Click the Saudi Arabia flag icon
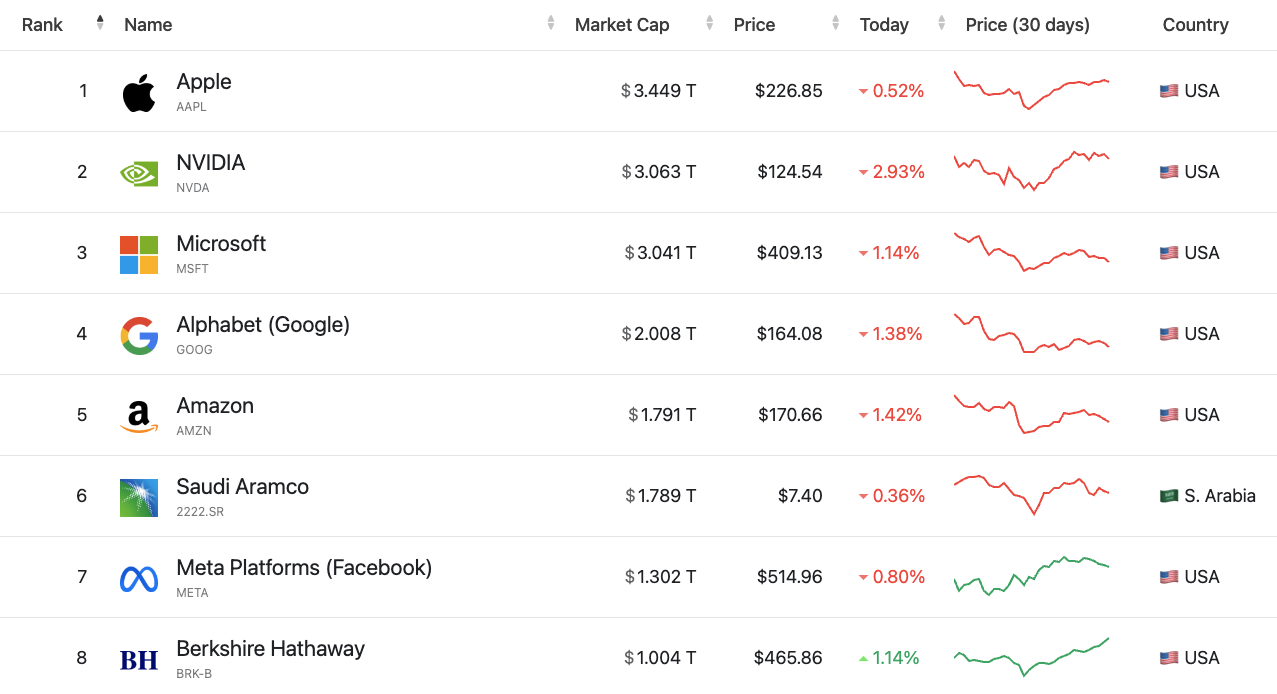 (x=1168, y=496)
